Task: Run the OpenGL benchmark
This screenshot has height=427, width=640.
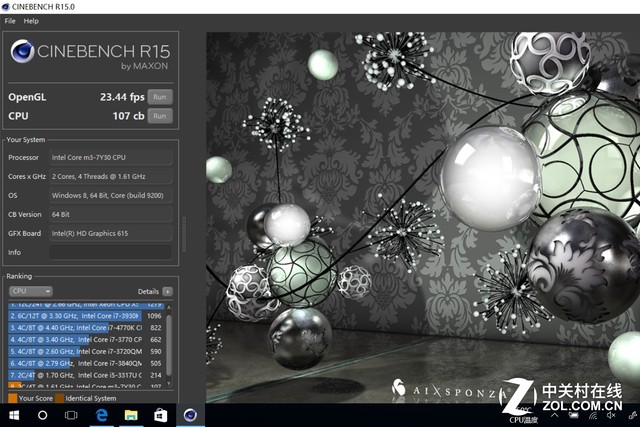Action: click(160, 97)
